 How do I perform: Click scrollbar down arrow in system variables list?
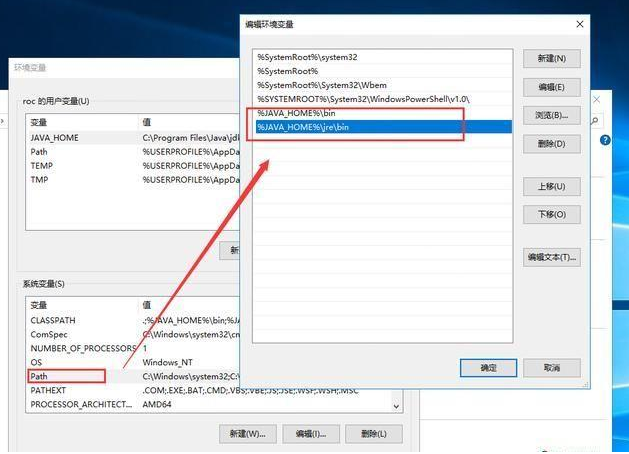coord(397,406)
